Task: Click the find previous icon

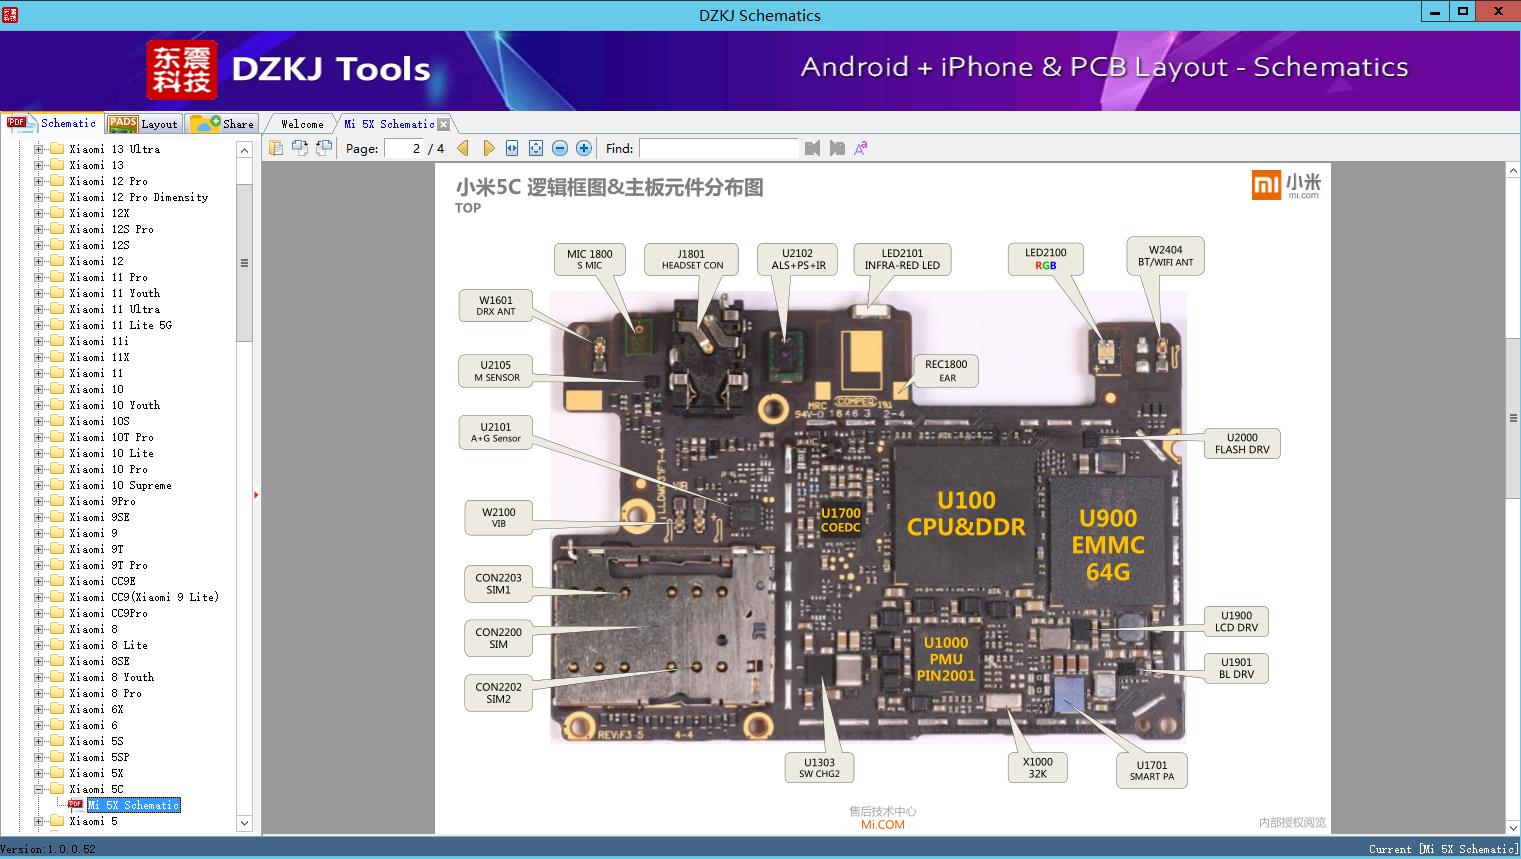Action: (x=812, y=148)
